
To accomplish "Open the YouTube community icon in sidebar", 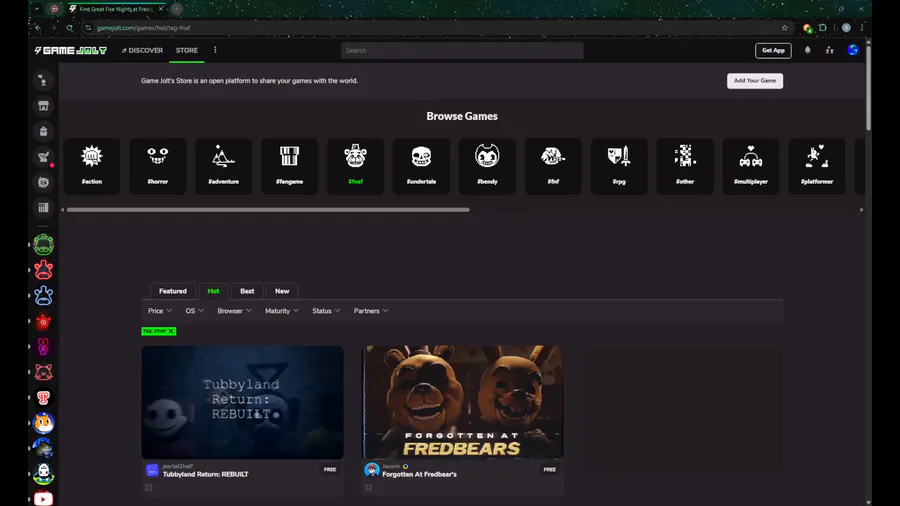I will coord(43,499).
